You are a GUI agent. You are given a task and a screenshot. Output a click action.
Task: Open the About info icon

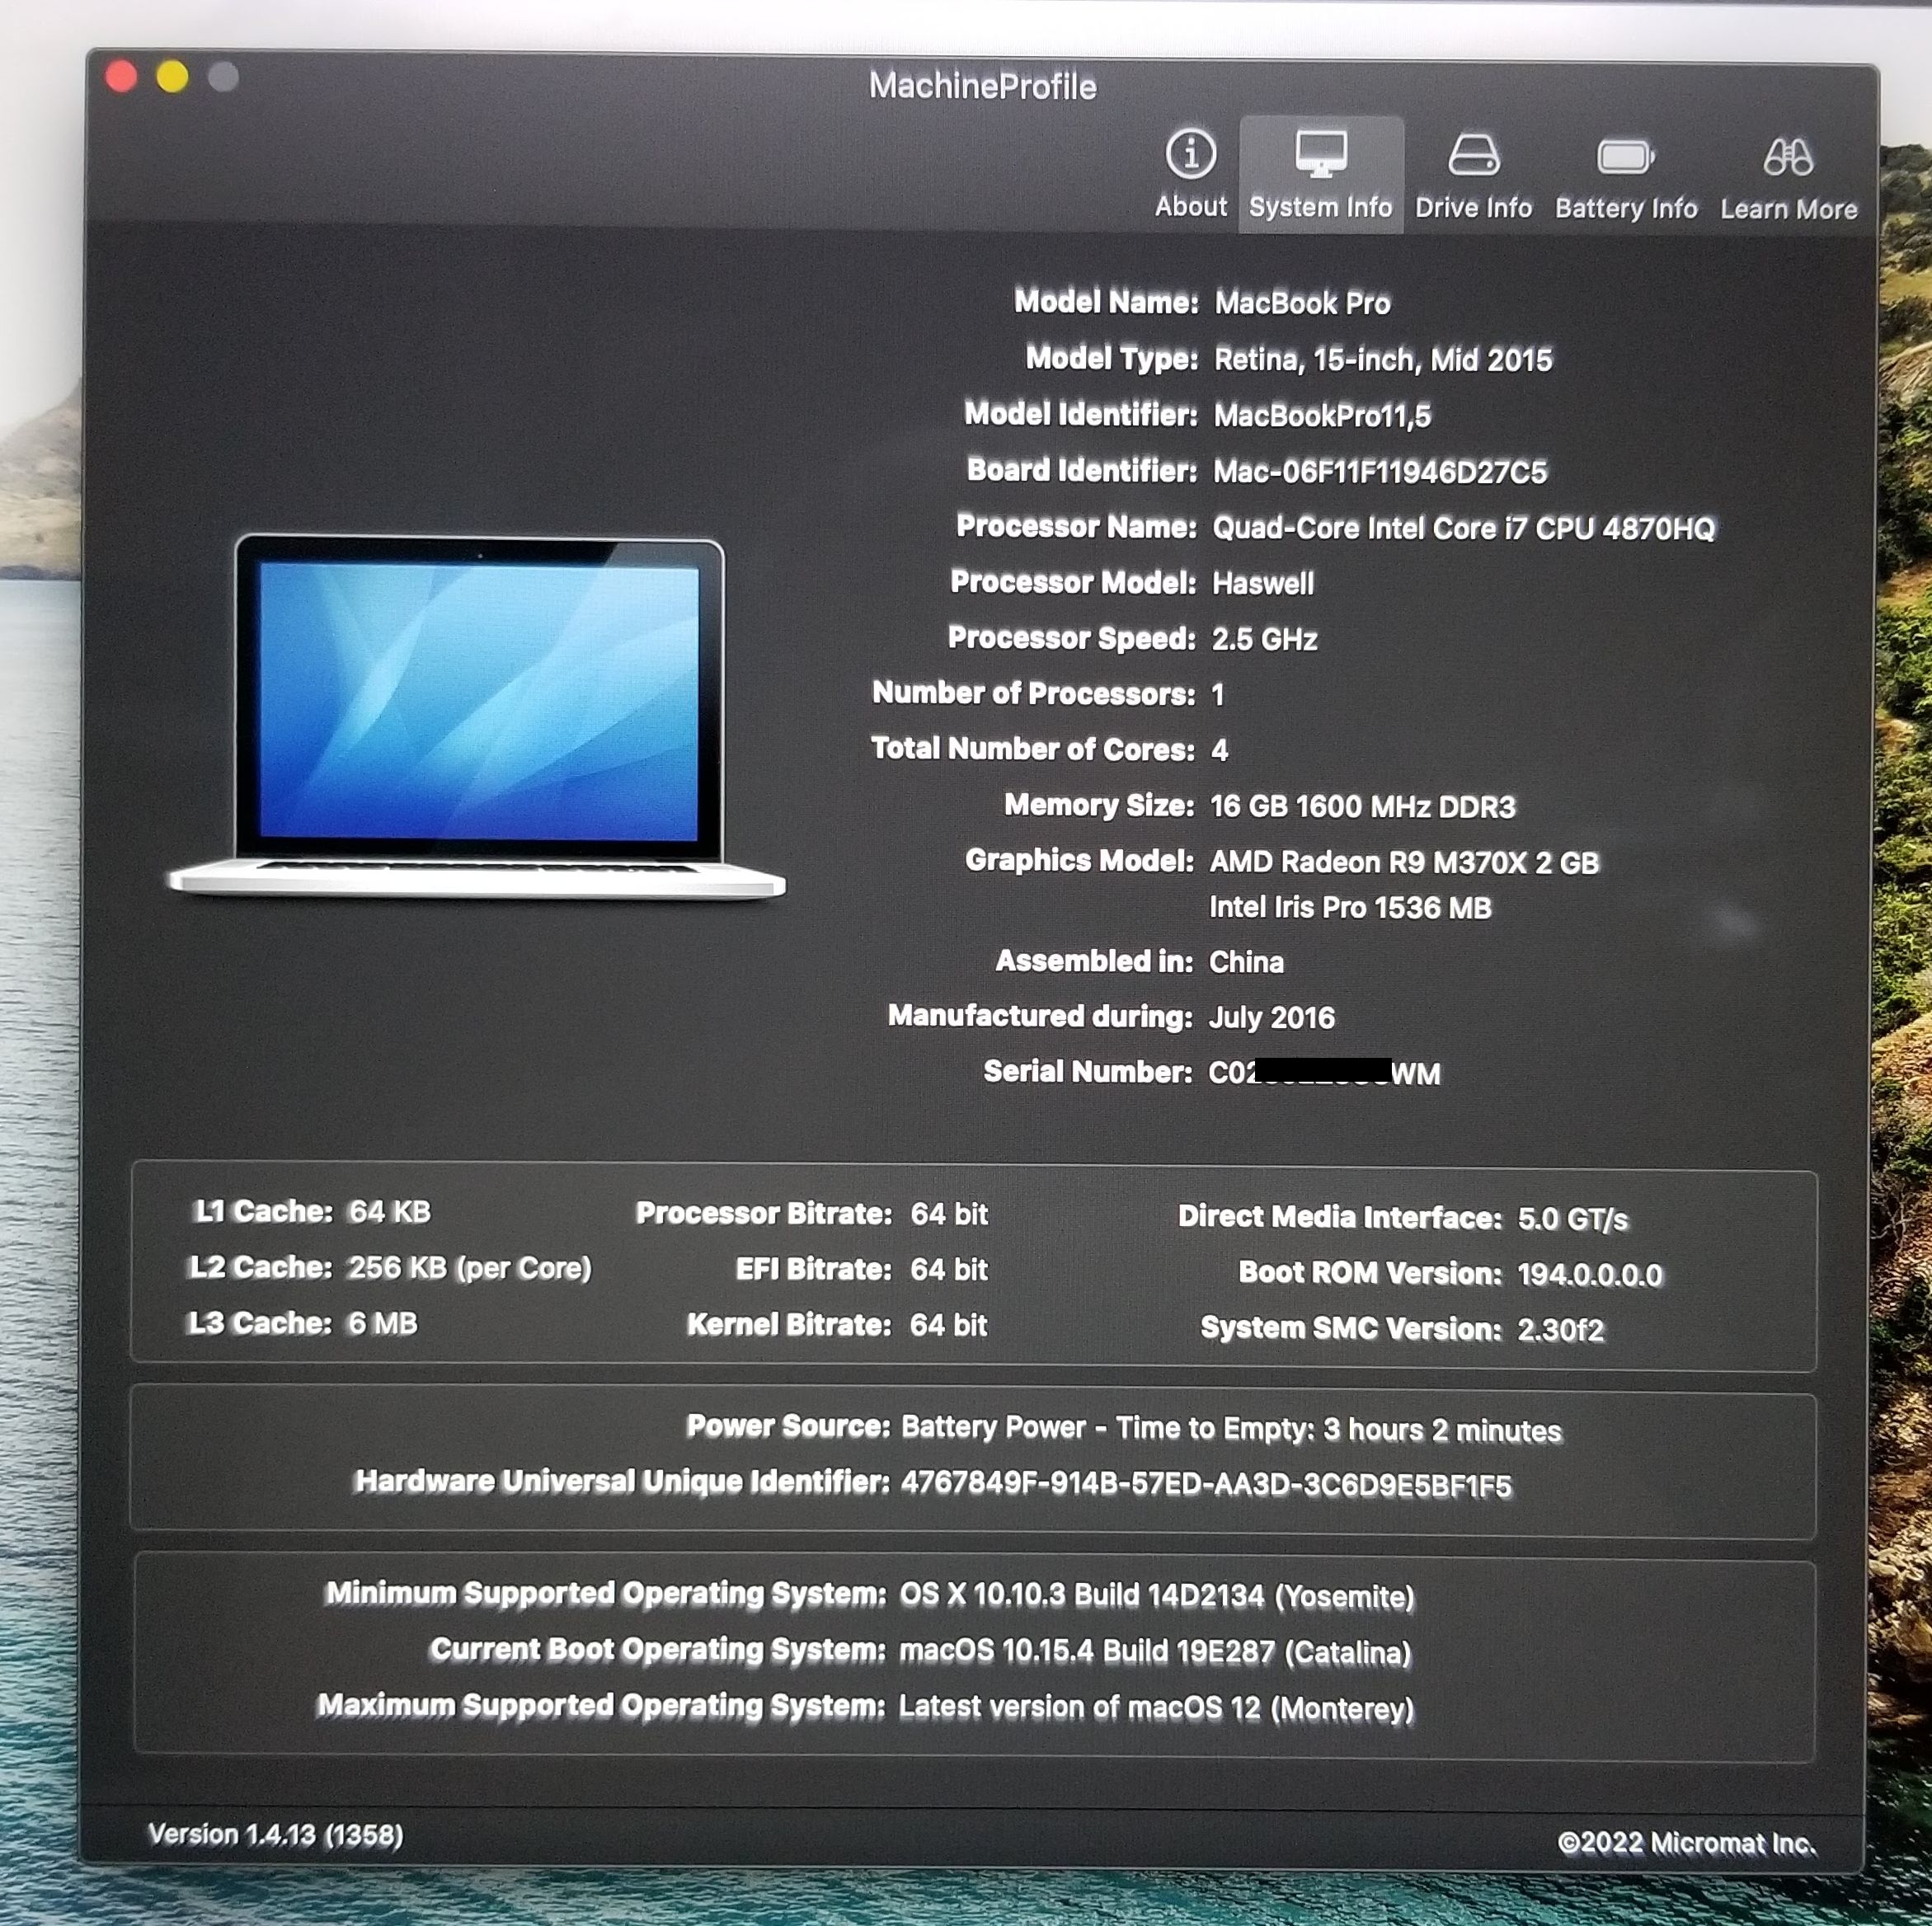point(1190,155)
